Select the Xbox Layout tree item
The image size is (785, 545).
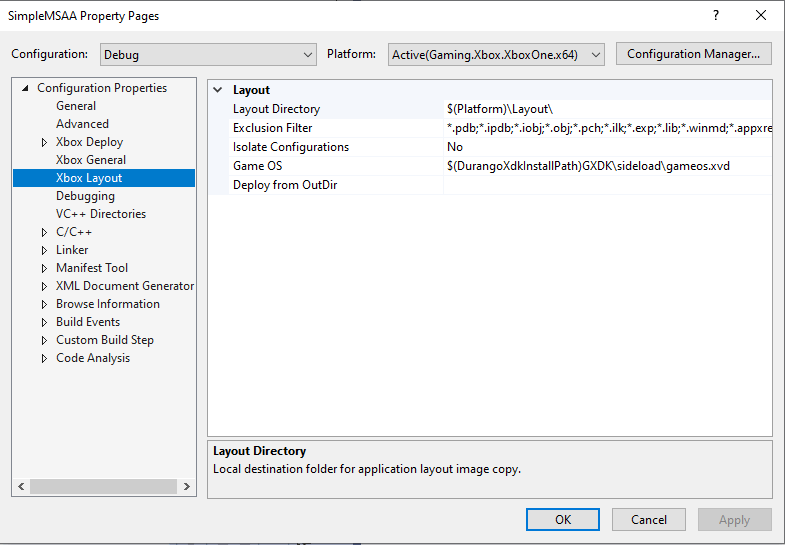point(104,178)
